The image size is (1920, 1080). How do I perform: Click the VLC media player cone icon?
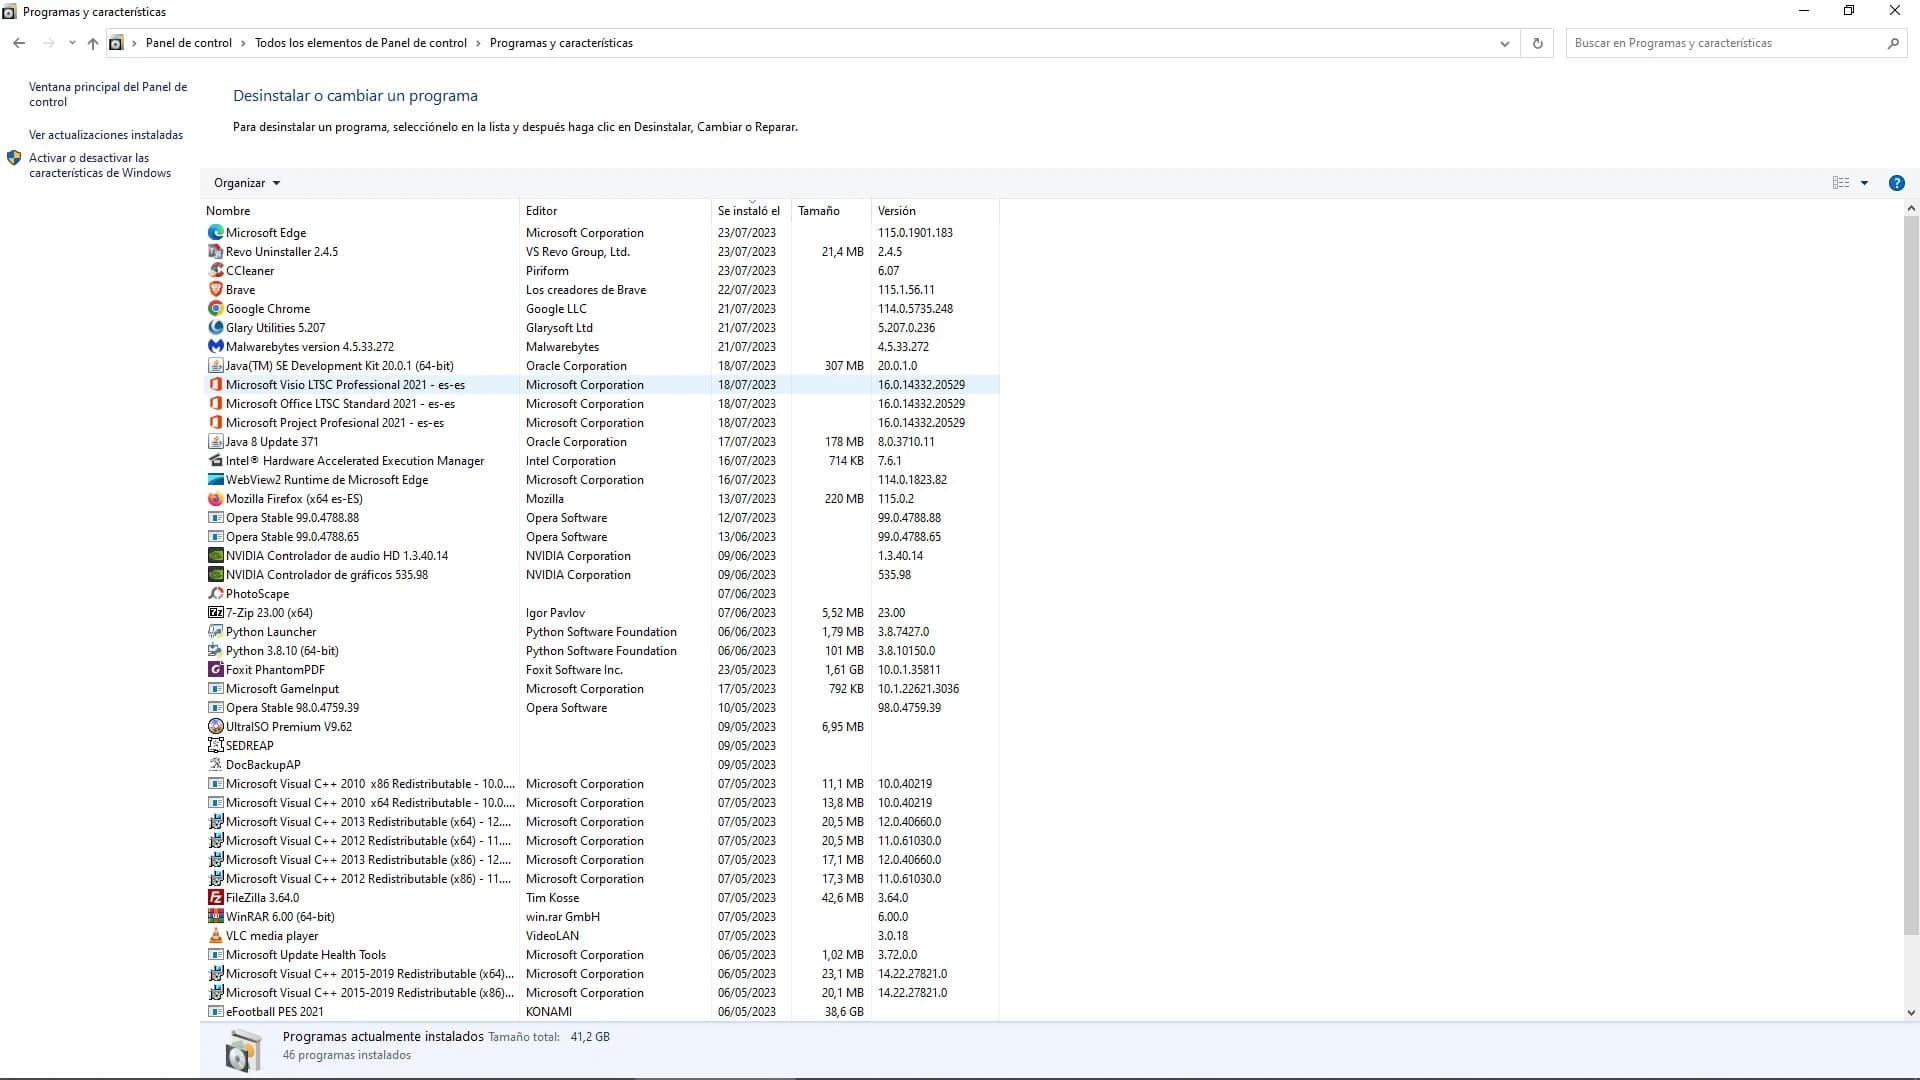(215, 935)
